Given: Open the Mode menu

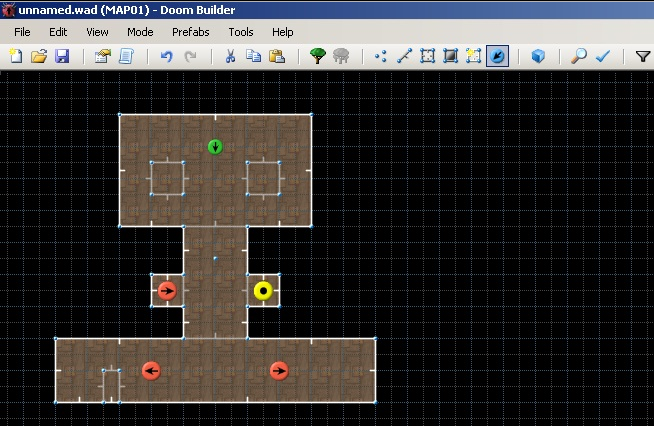Looking at the screenshot, I should tap(140, 32).
